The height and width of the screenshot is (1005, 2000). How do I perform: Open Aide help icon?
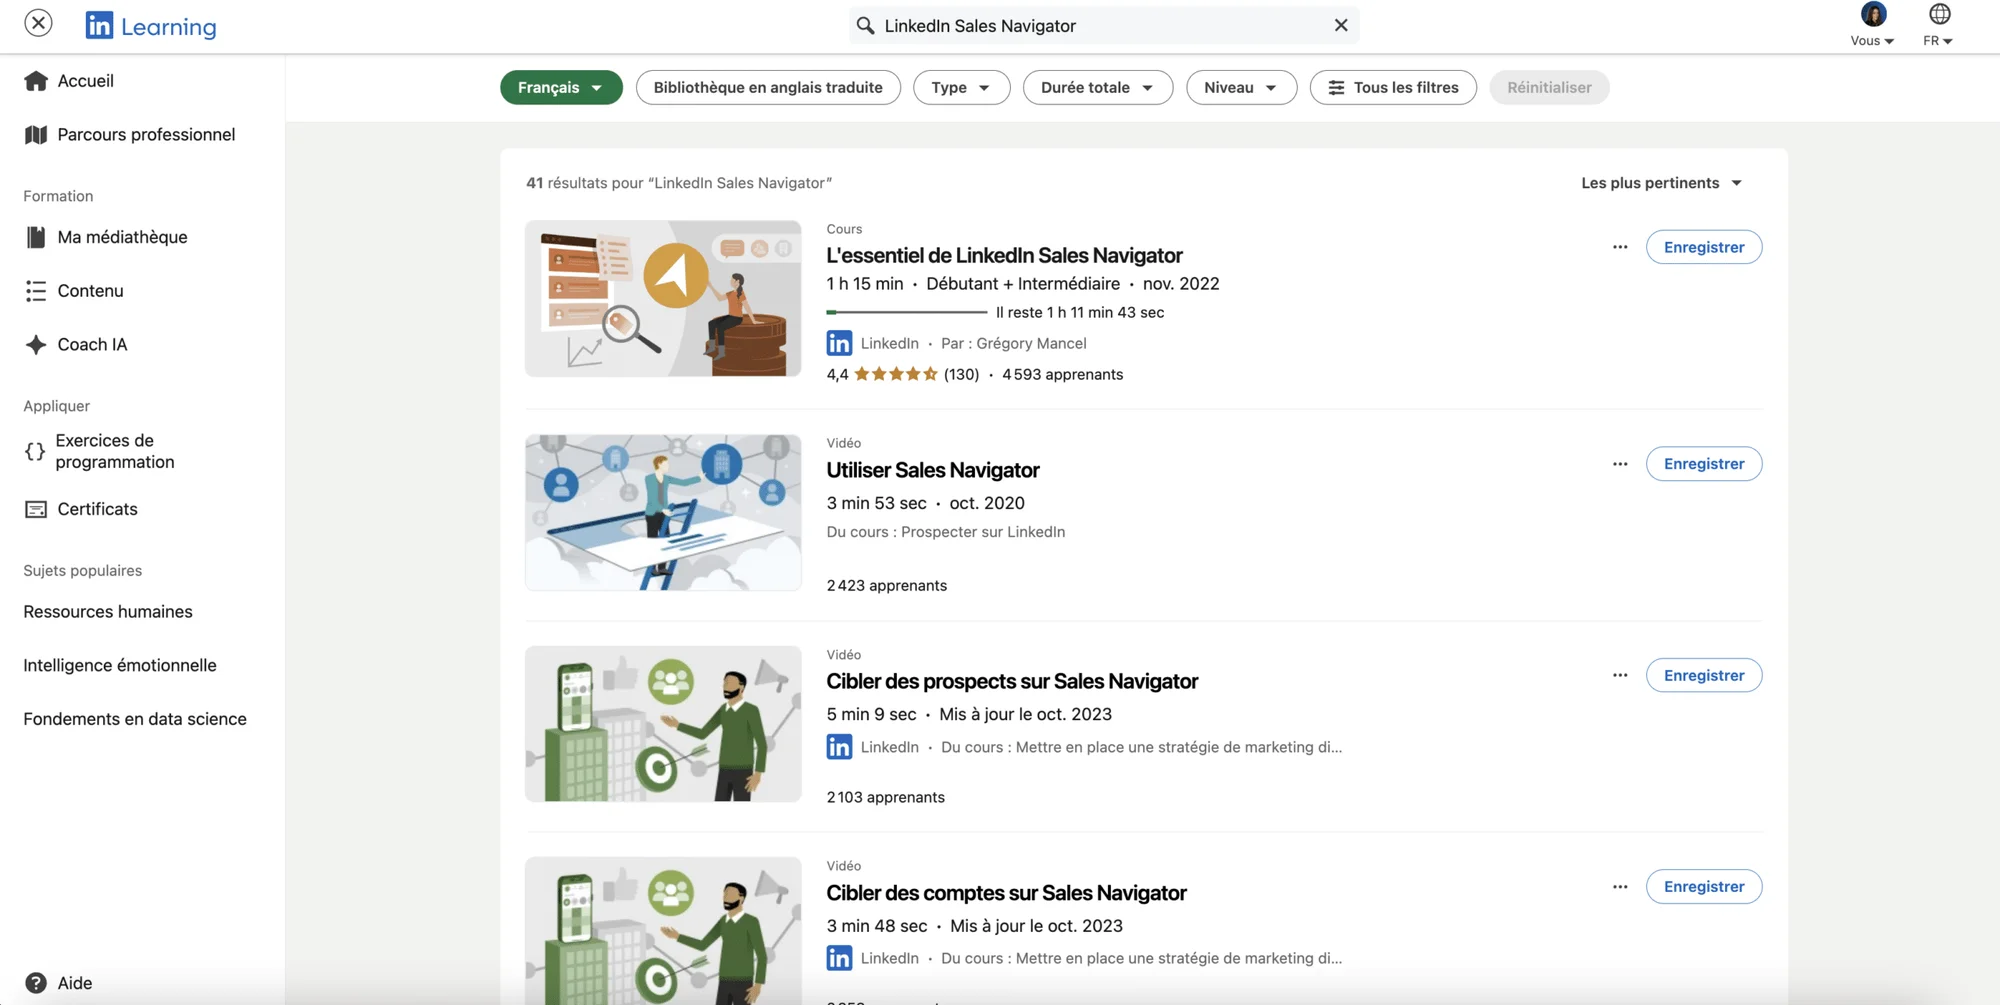36,983
